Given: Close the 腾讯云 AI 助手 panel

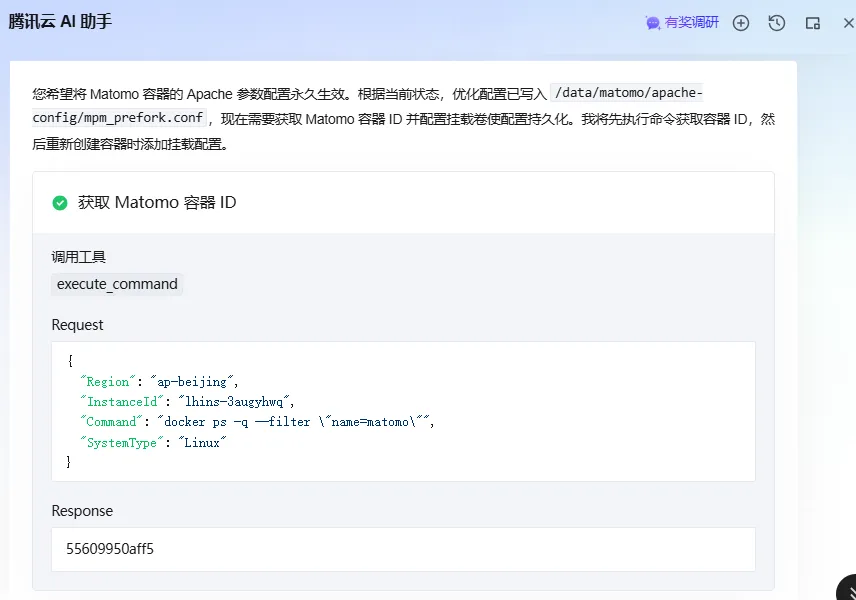Looking at the screenshot, I should point(848,23).
